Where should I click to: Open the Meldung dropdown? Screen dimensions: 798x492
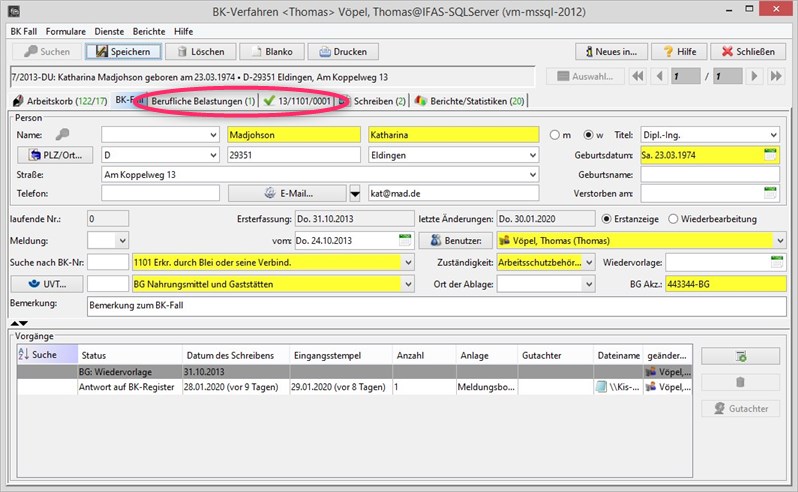tap(122, 240)
